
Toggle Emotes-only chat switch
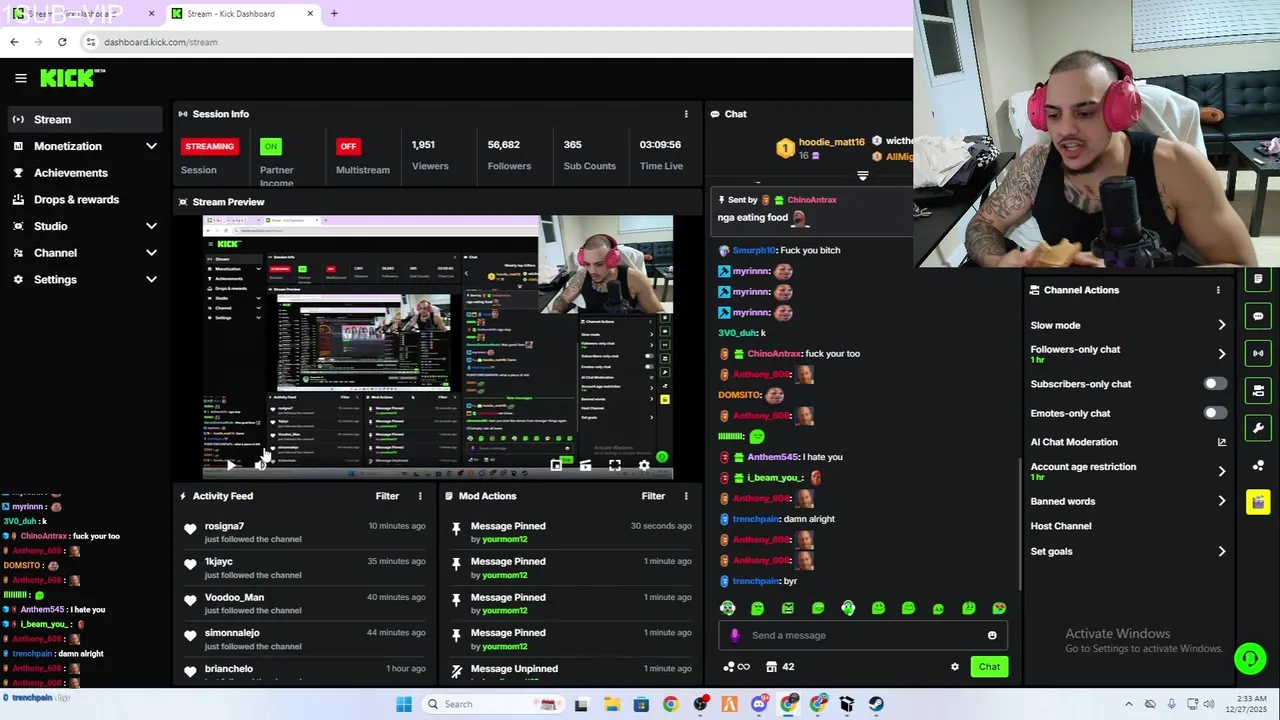1215,413
